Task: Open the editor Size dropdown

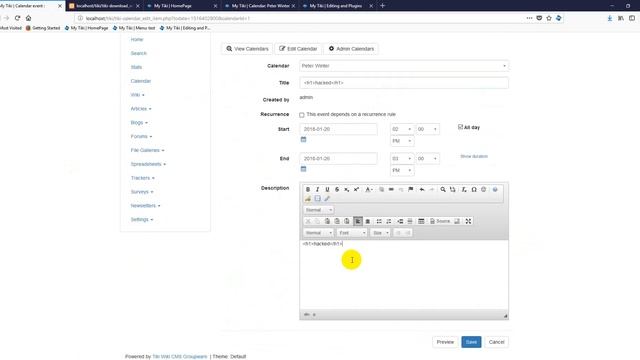Action: tap(380, 233)
